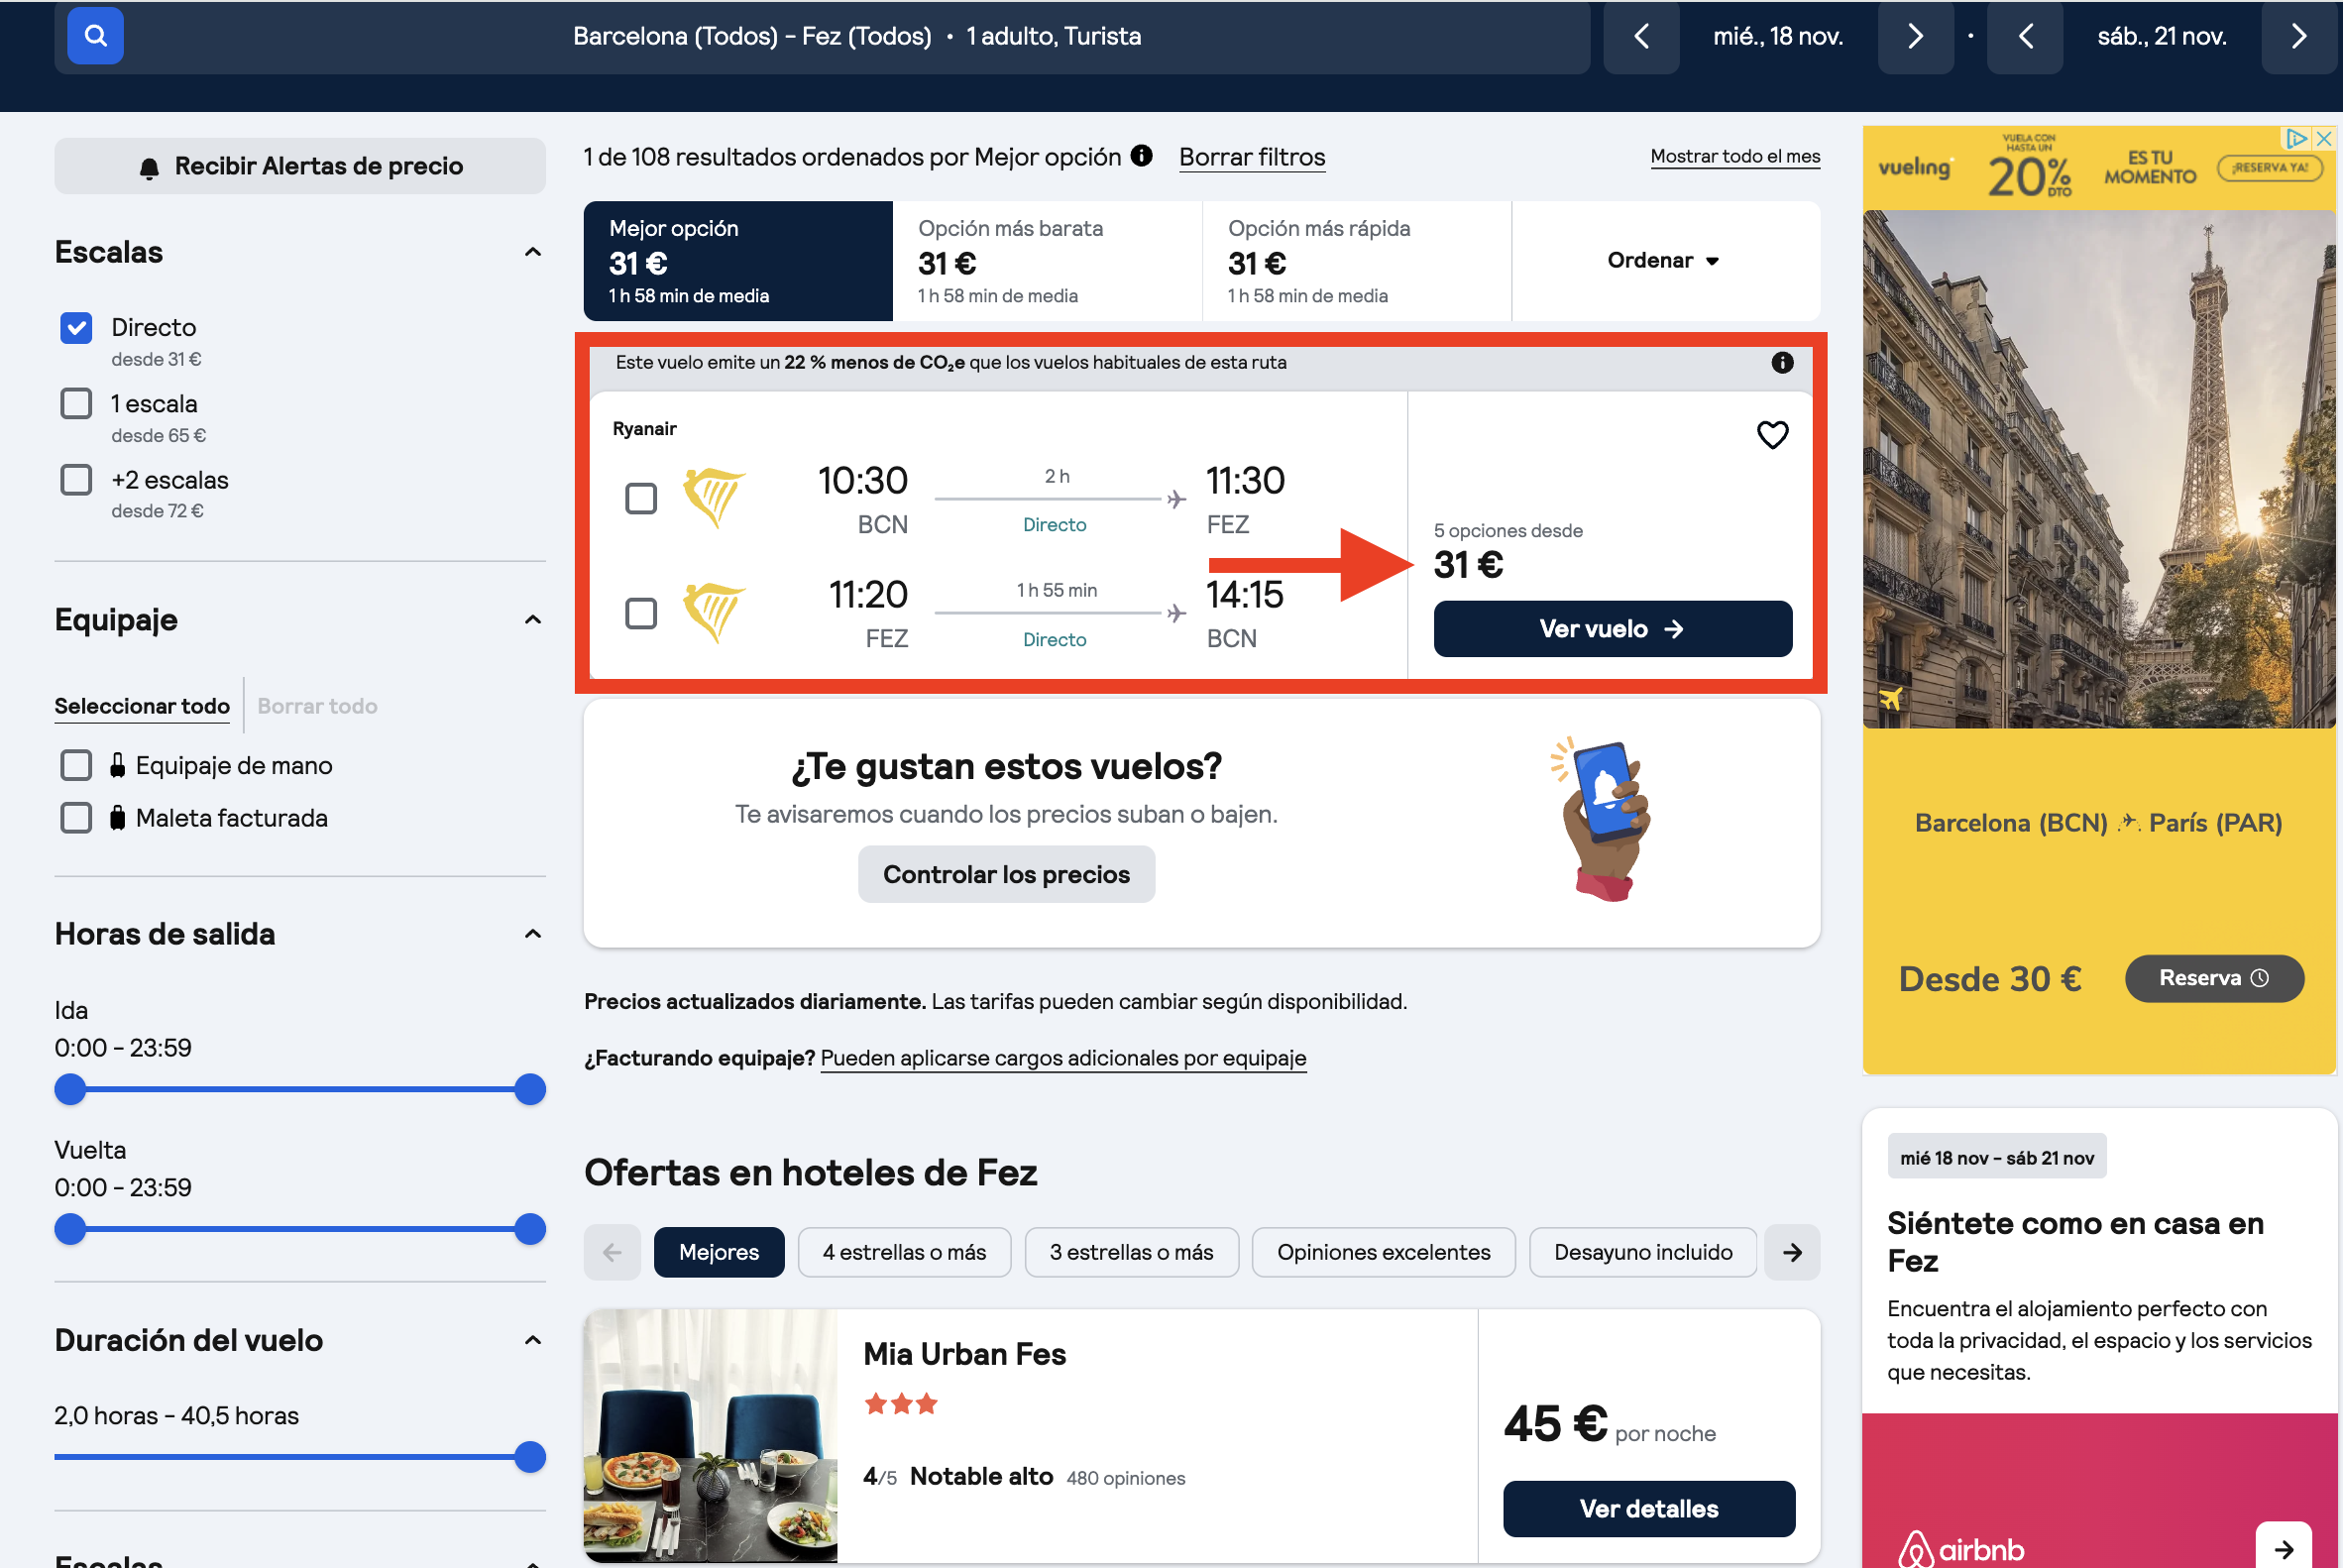Select the 10:30 BCN outbound flight checkbox
Screen dimensions: 2343x1568
coord(641,498)
